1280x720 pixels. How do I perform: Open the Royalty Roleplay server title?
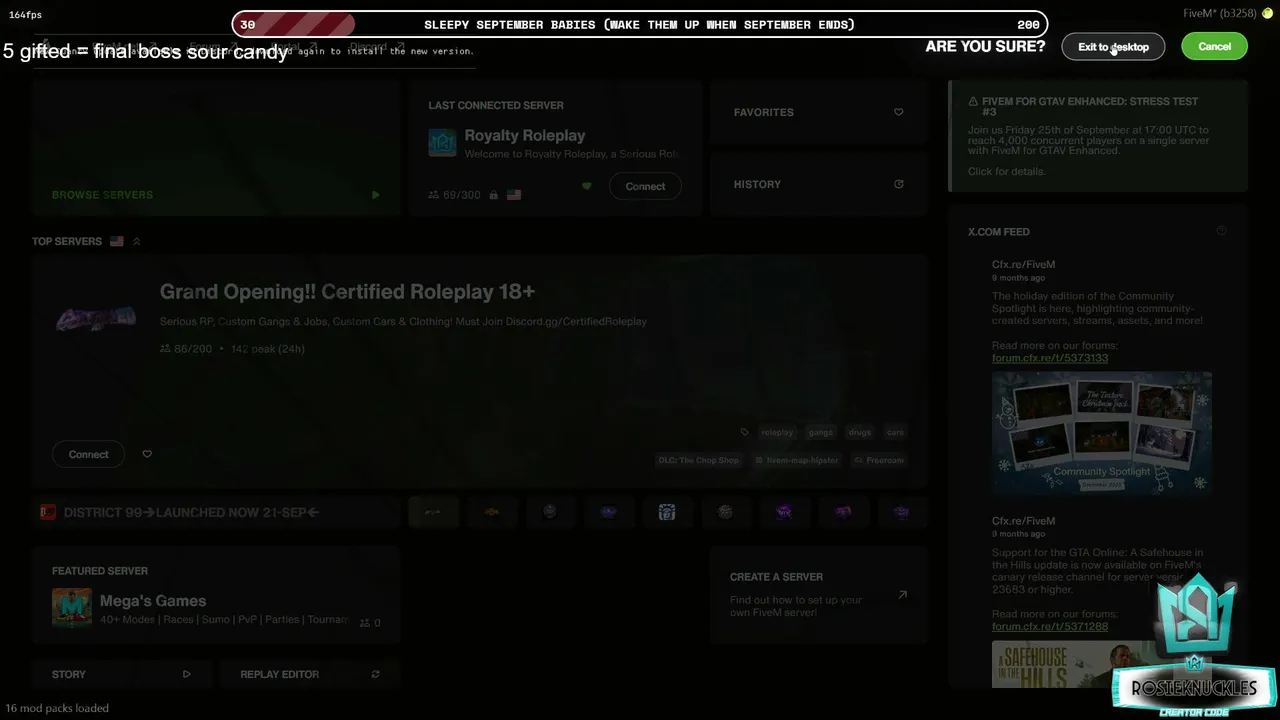tap(524, 135)
